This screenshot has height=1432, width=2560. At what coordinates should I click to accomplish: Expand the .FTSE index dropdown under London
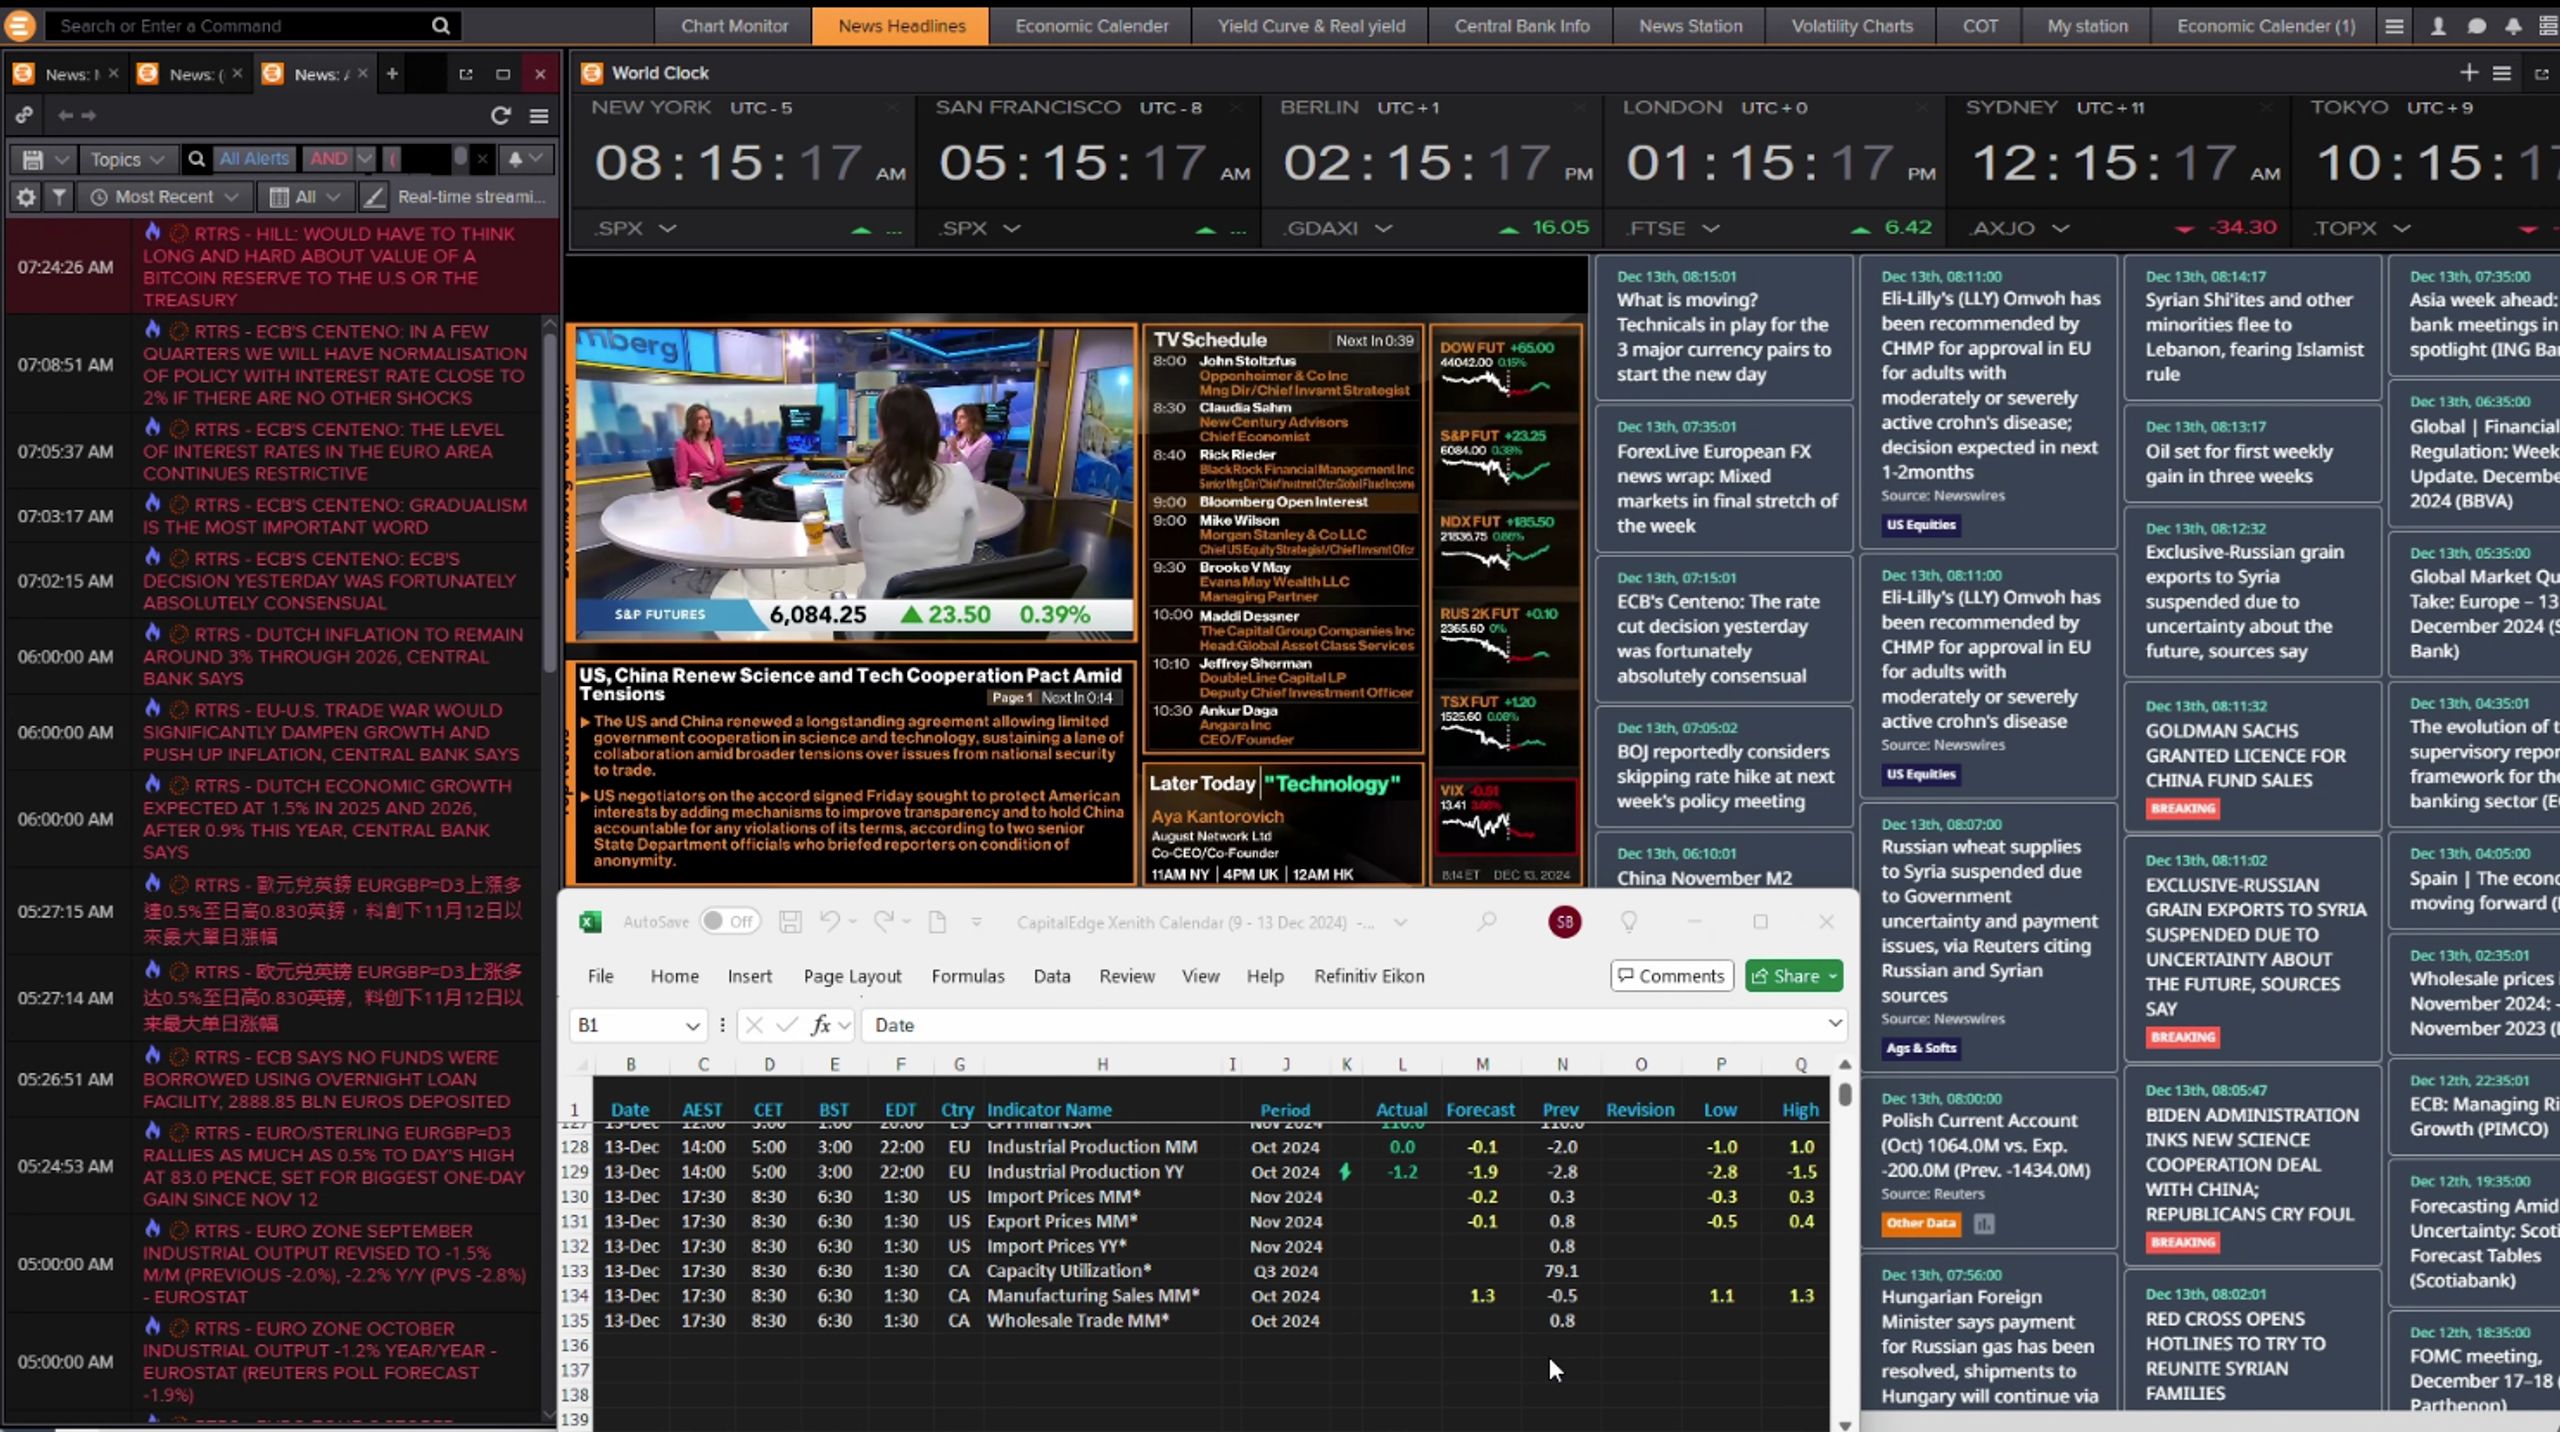click(1711, 228)
